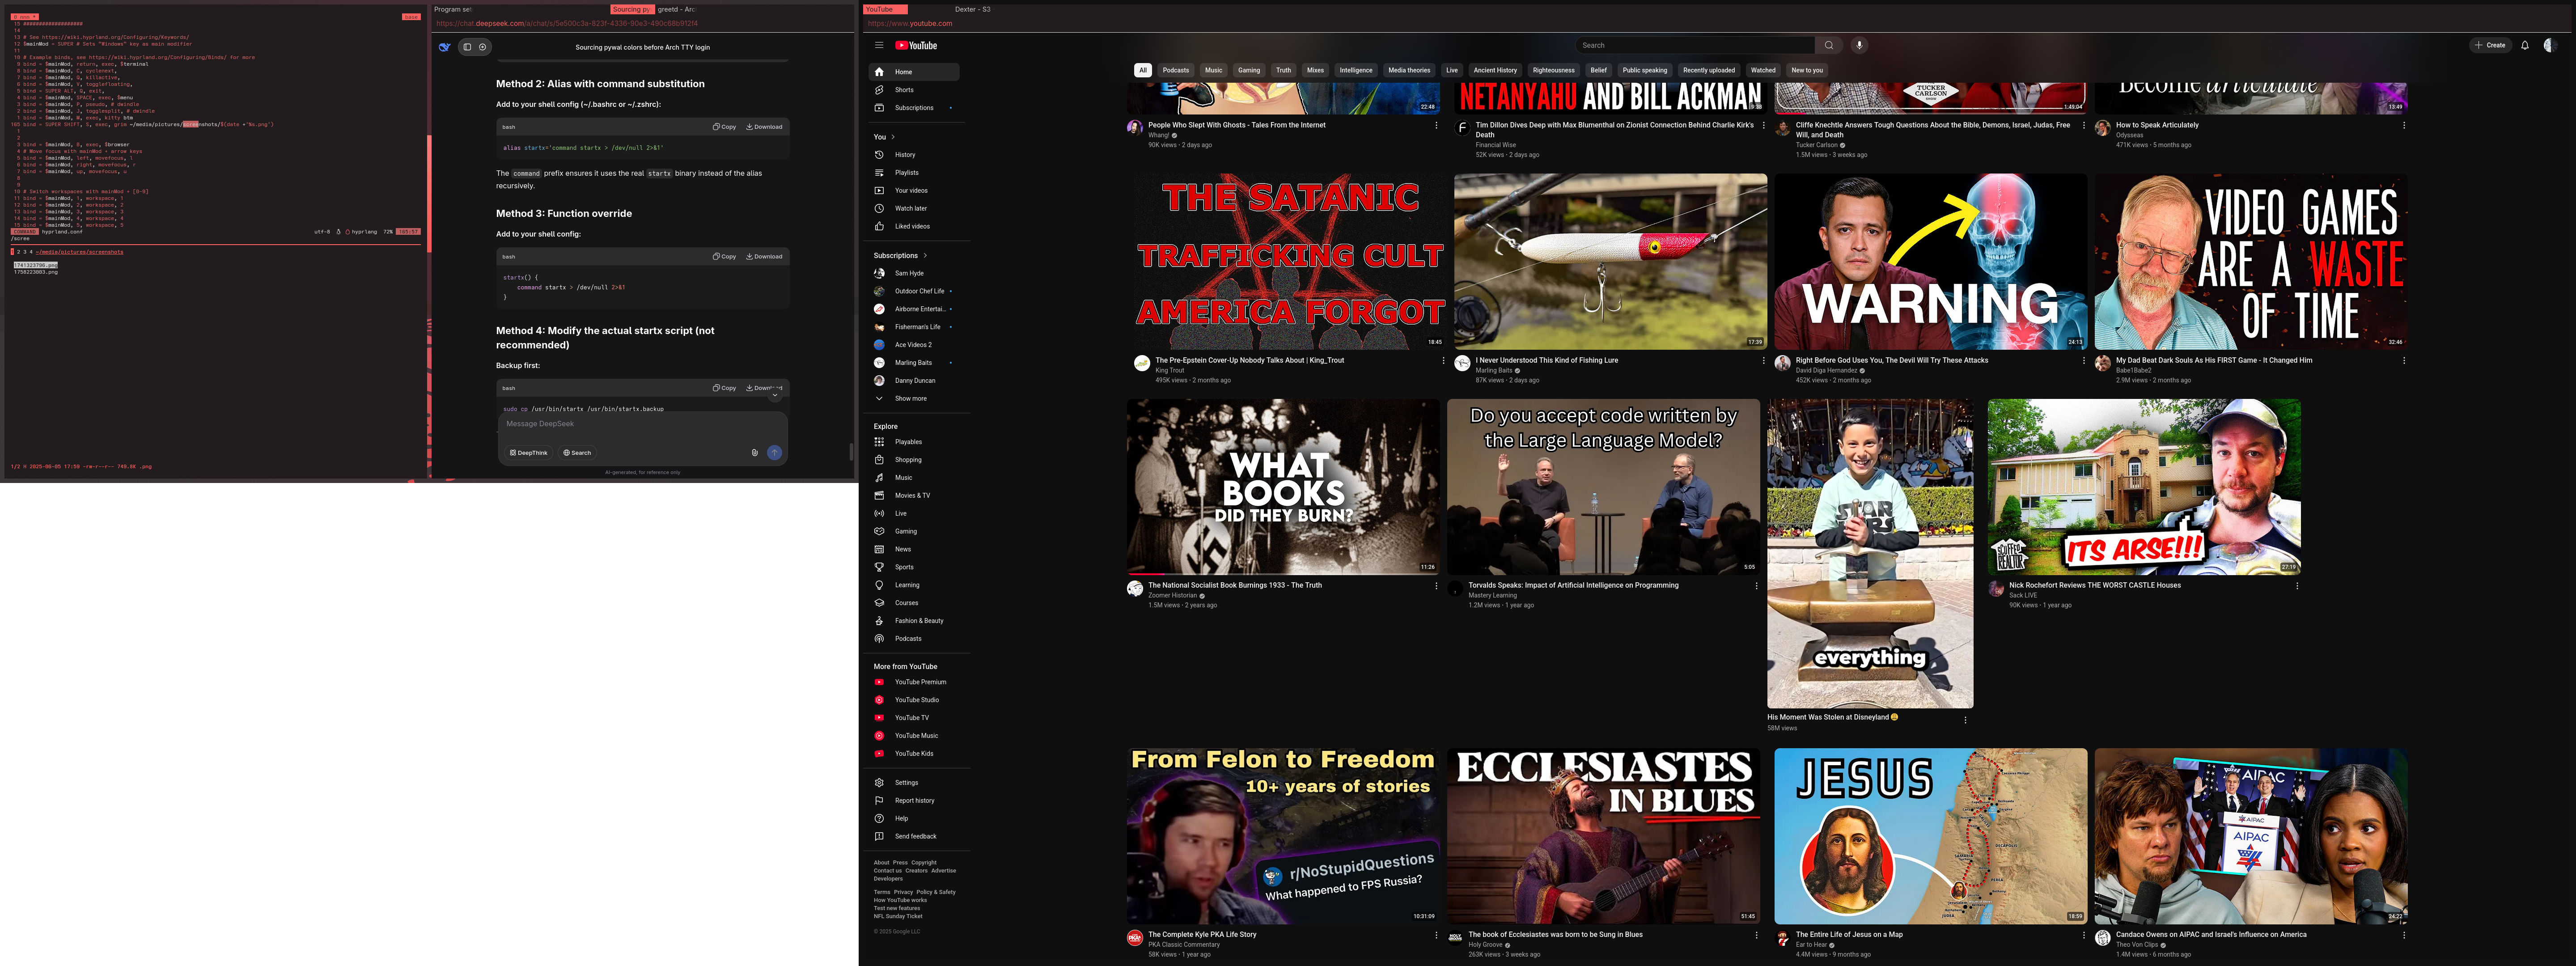
Task: Copy the alias startx code block
Action: click(724, 127)
